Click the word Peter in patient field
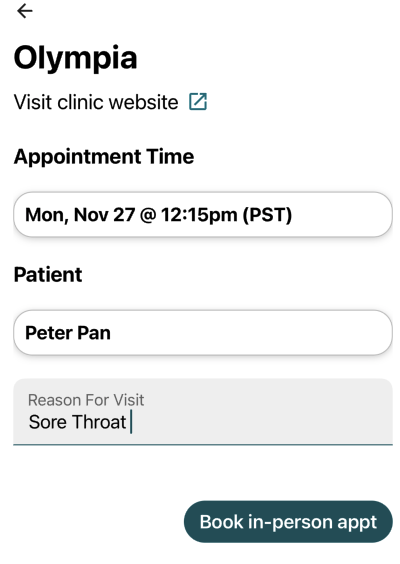 coord(49,333)
